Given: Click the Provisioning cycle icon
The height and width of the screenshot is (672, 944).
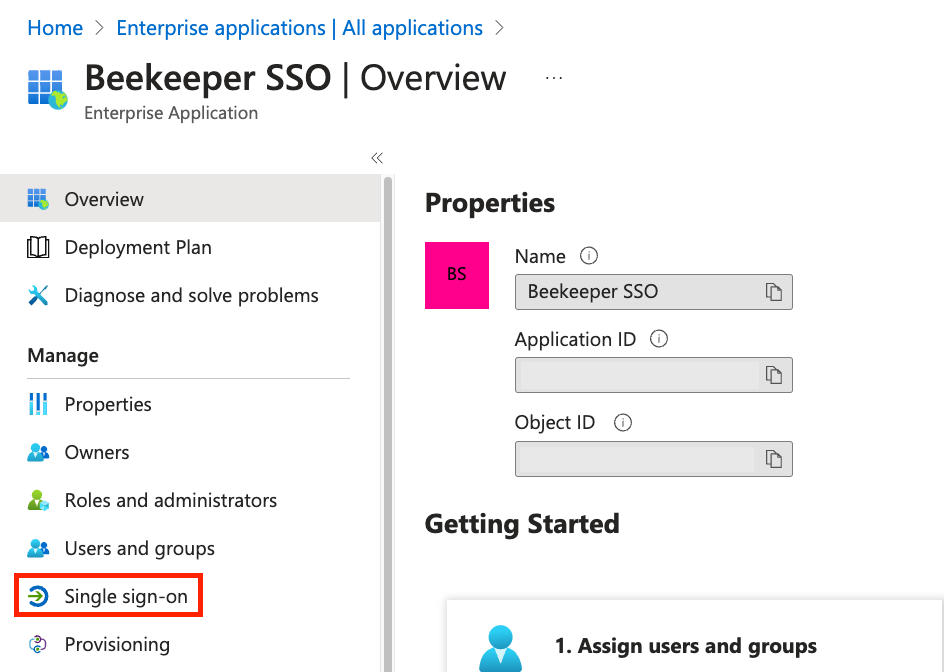Looking at the screenshot, I should pos(38,644).
